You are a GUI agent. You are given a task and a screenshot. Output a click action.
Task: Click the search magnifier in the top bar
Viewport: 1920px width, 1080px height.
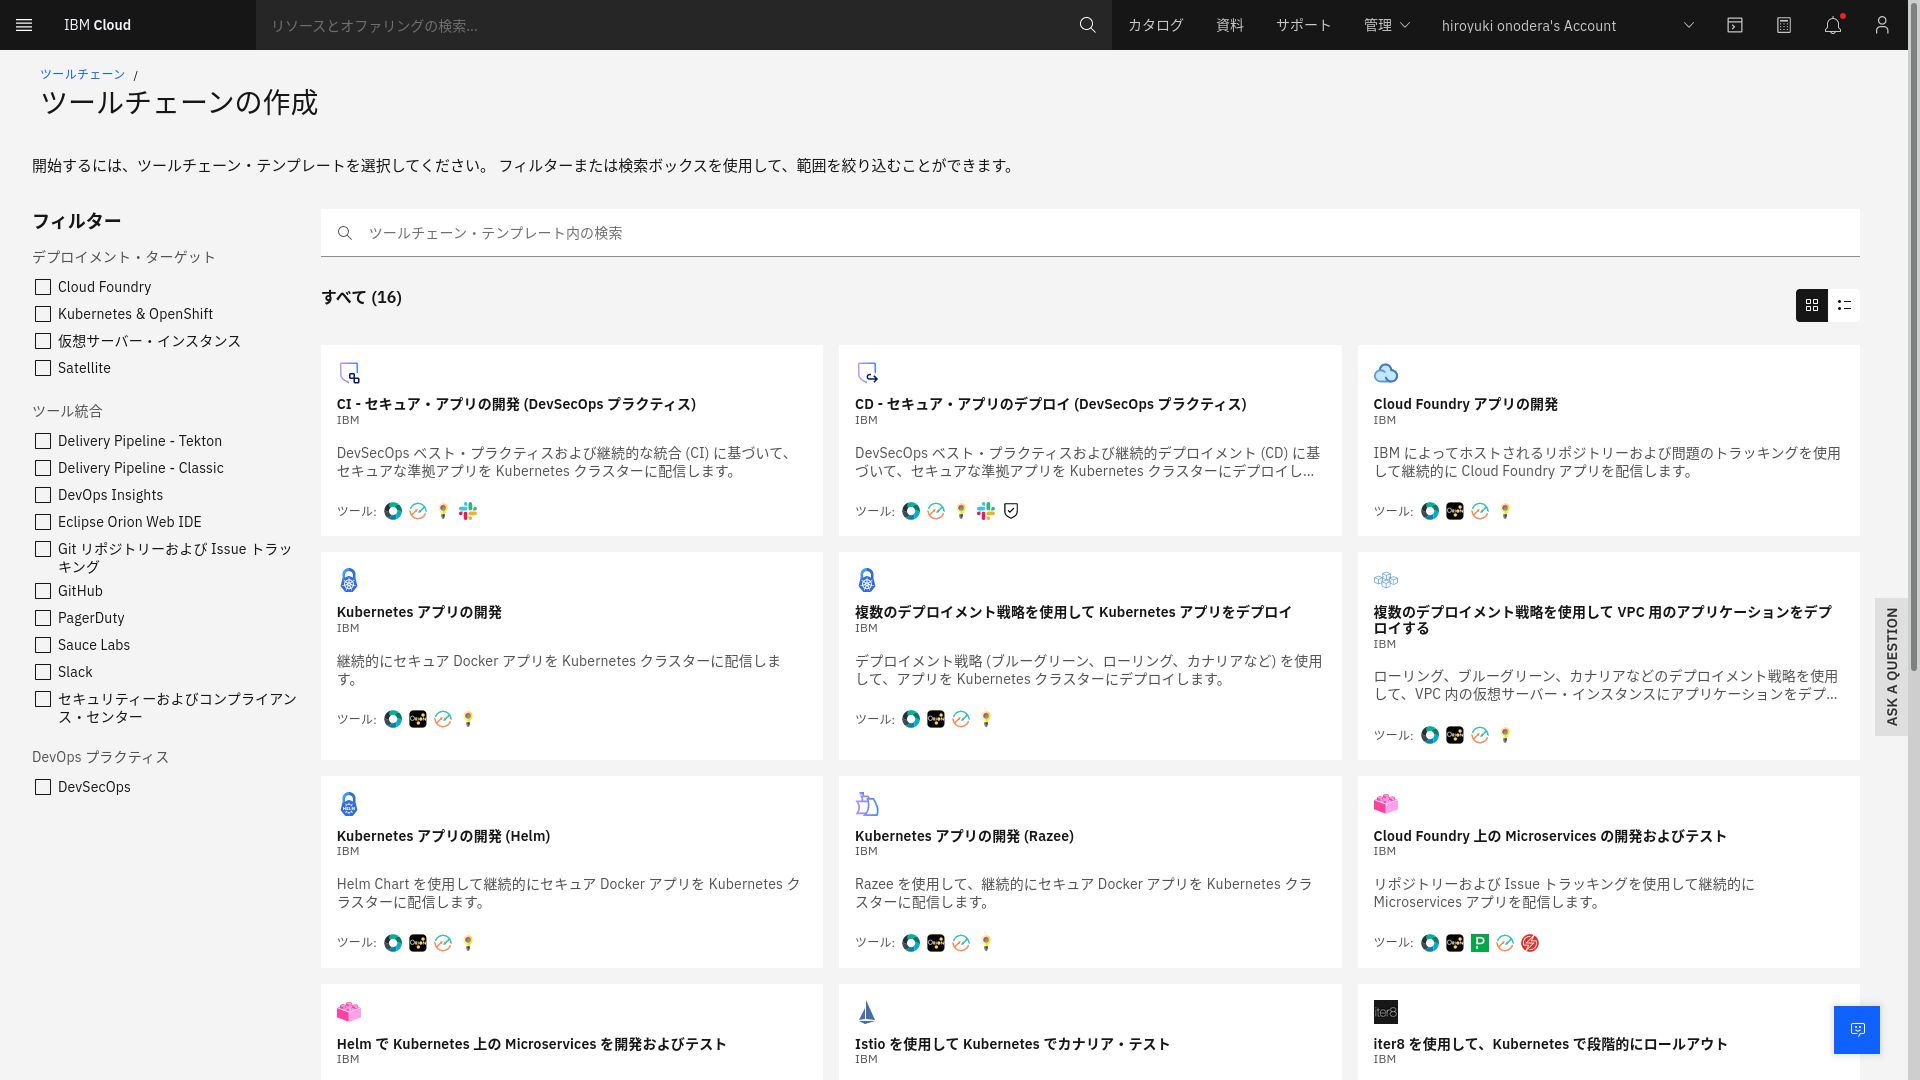(x=1087, y=25)
